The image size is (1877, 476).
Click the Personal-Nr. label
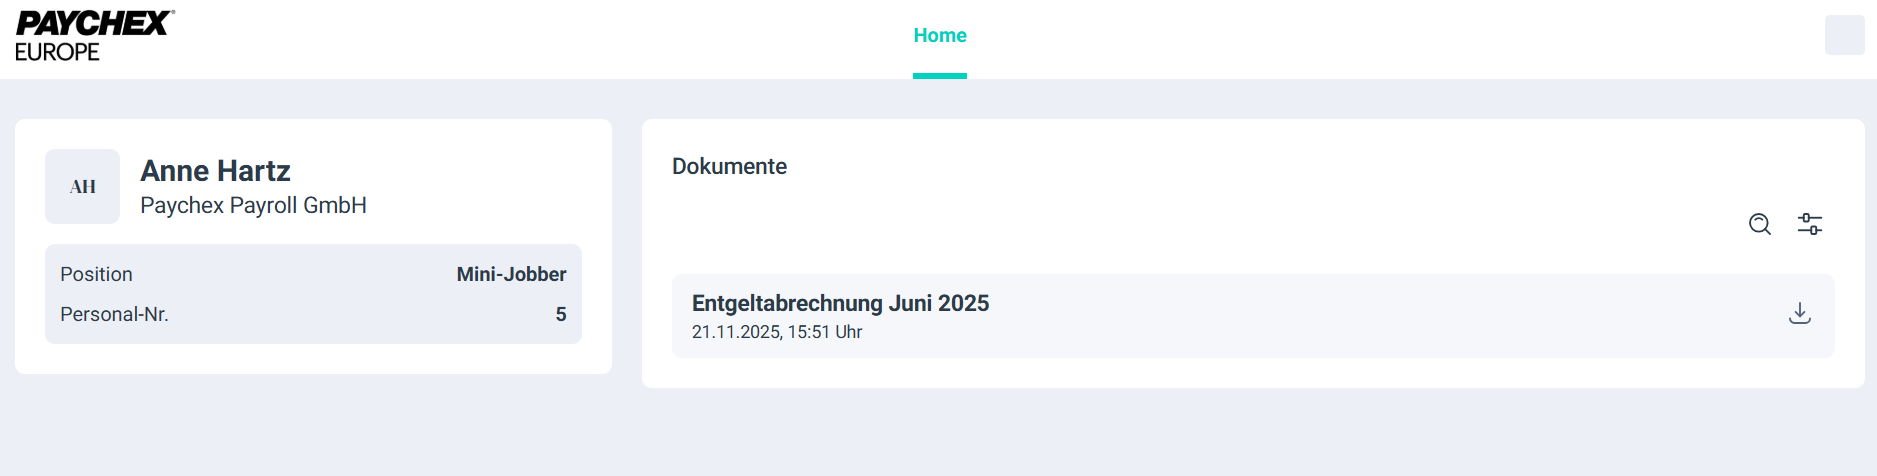(114, 314)
